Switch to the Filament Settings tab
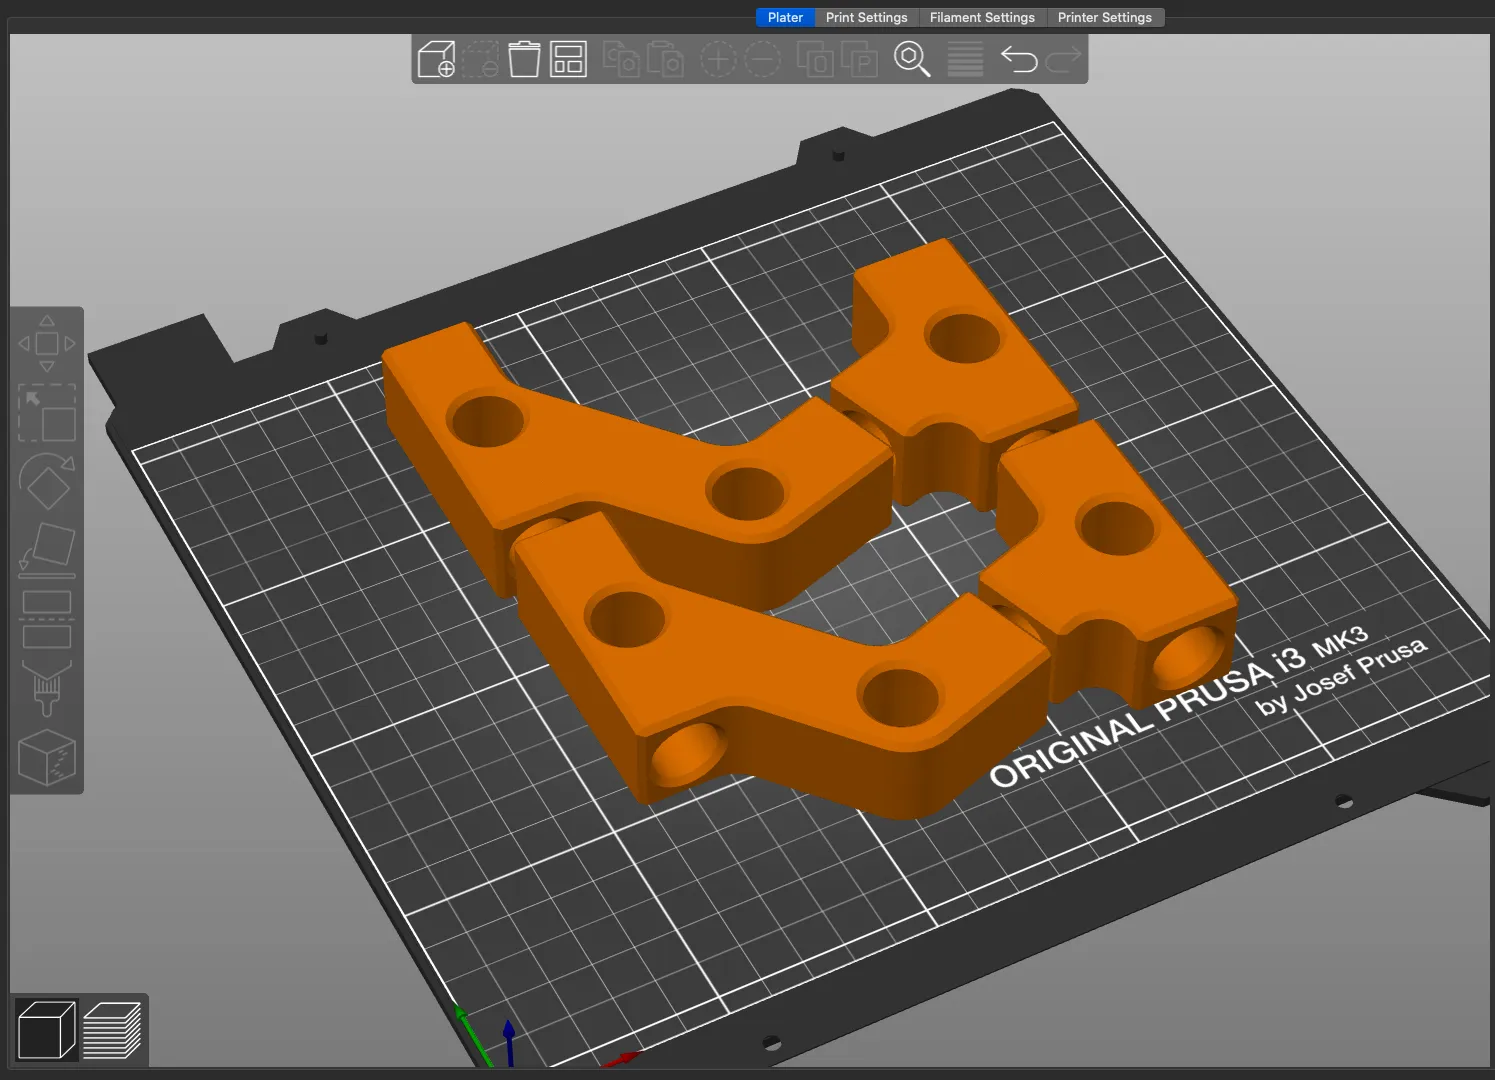Screen dimensions: 1495x1080 pyautogui.click(x=982, y=18)
